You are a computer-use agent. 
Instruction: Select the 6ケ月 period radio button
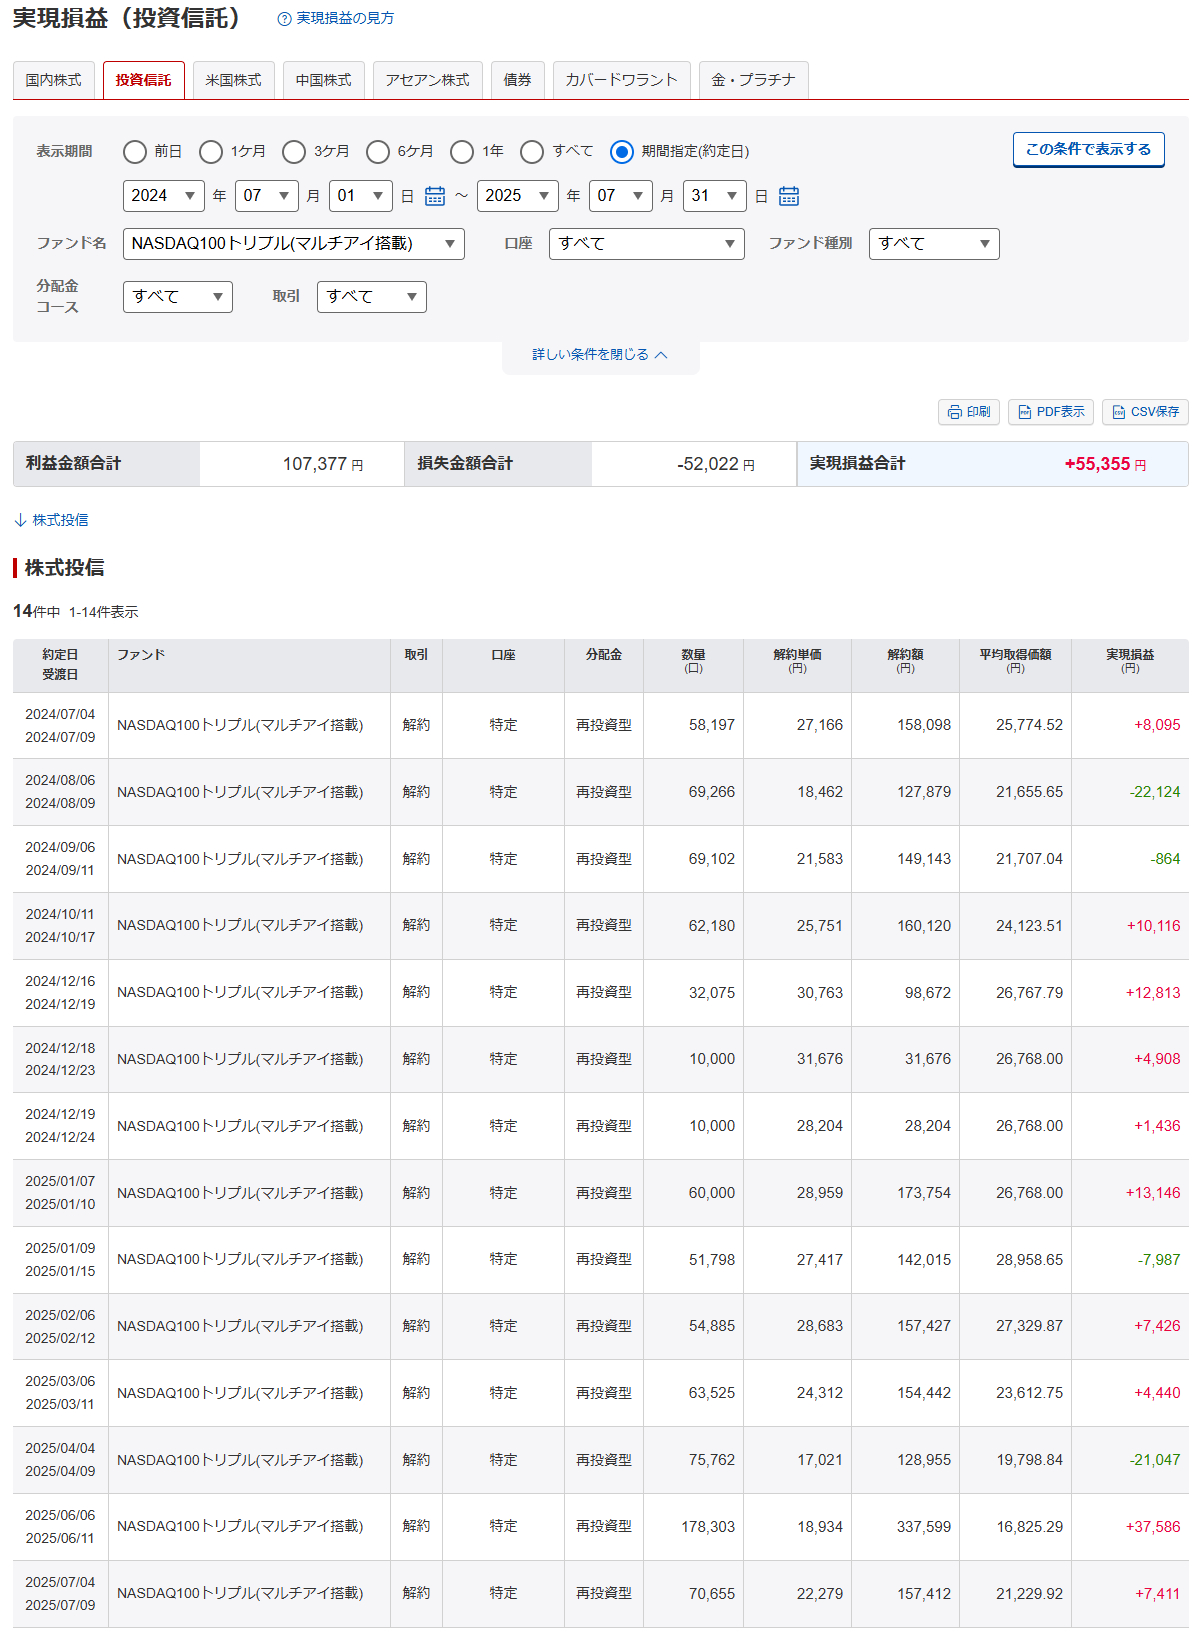pos(378,152)
